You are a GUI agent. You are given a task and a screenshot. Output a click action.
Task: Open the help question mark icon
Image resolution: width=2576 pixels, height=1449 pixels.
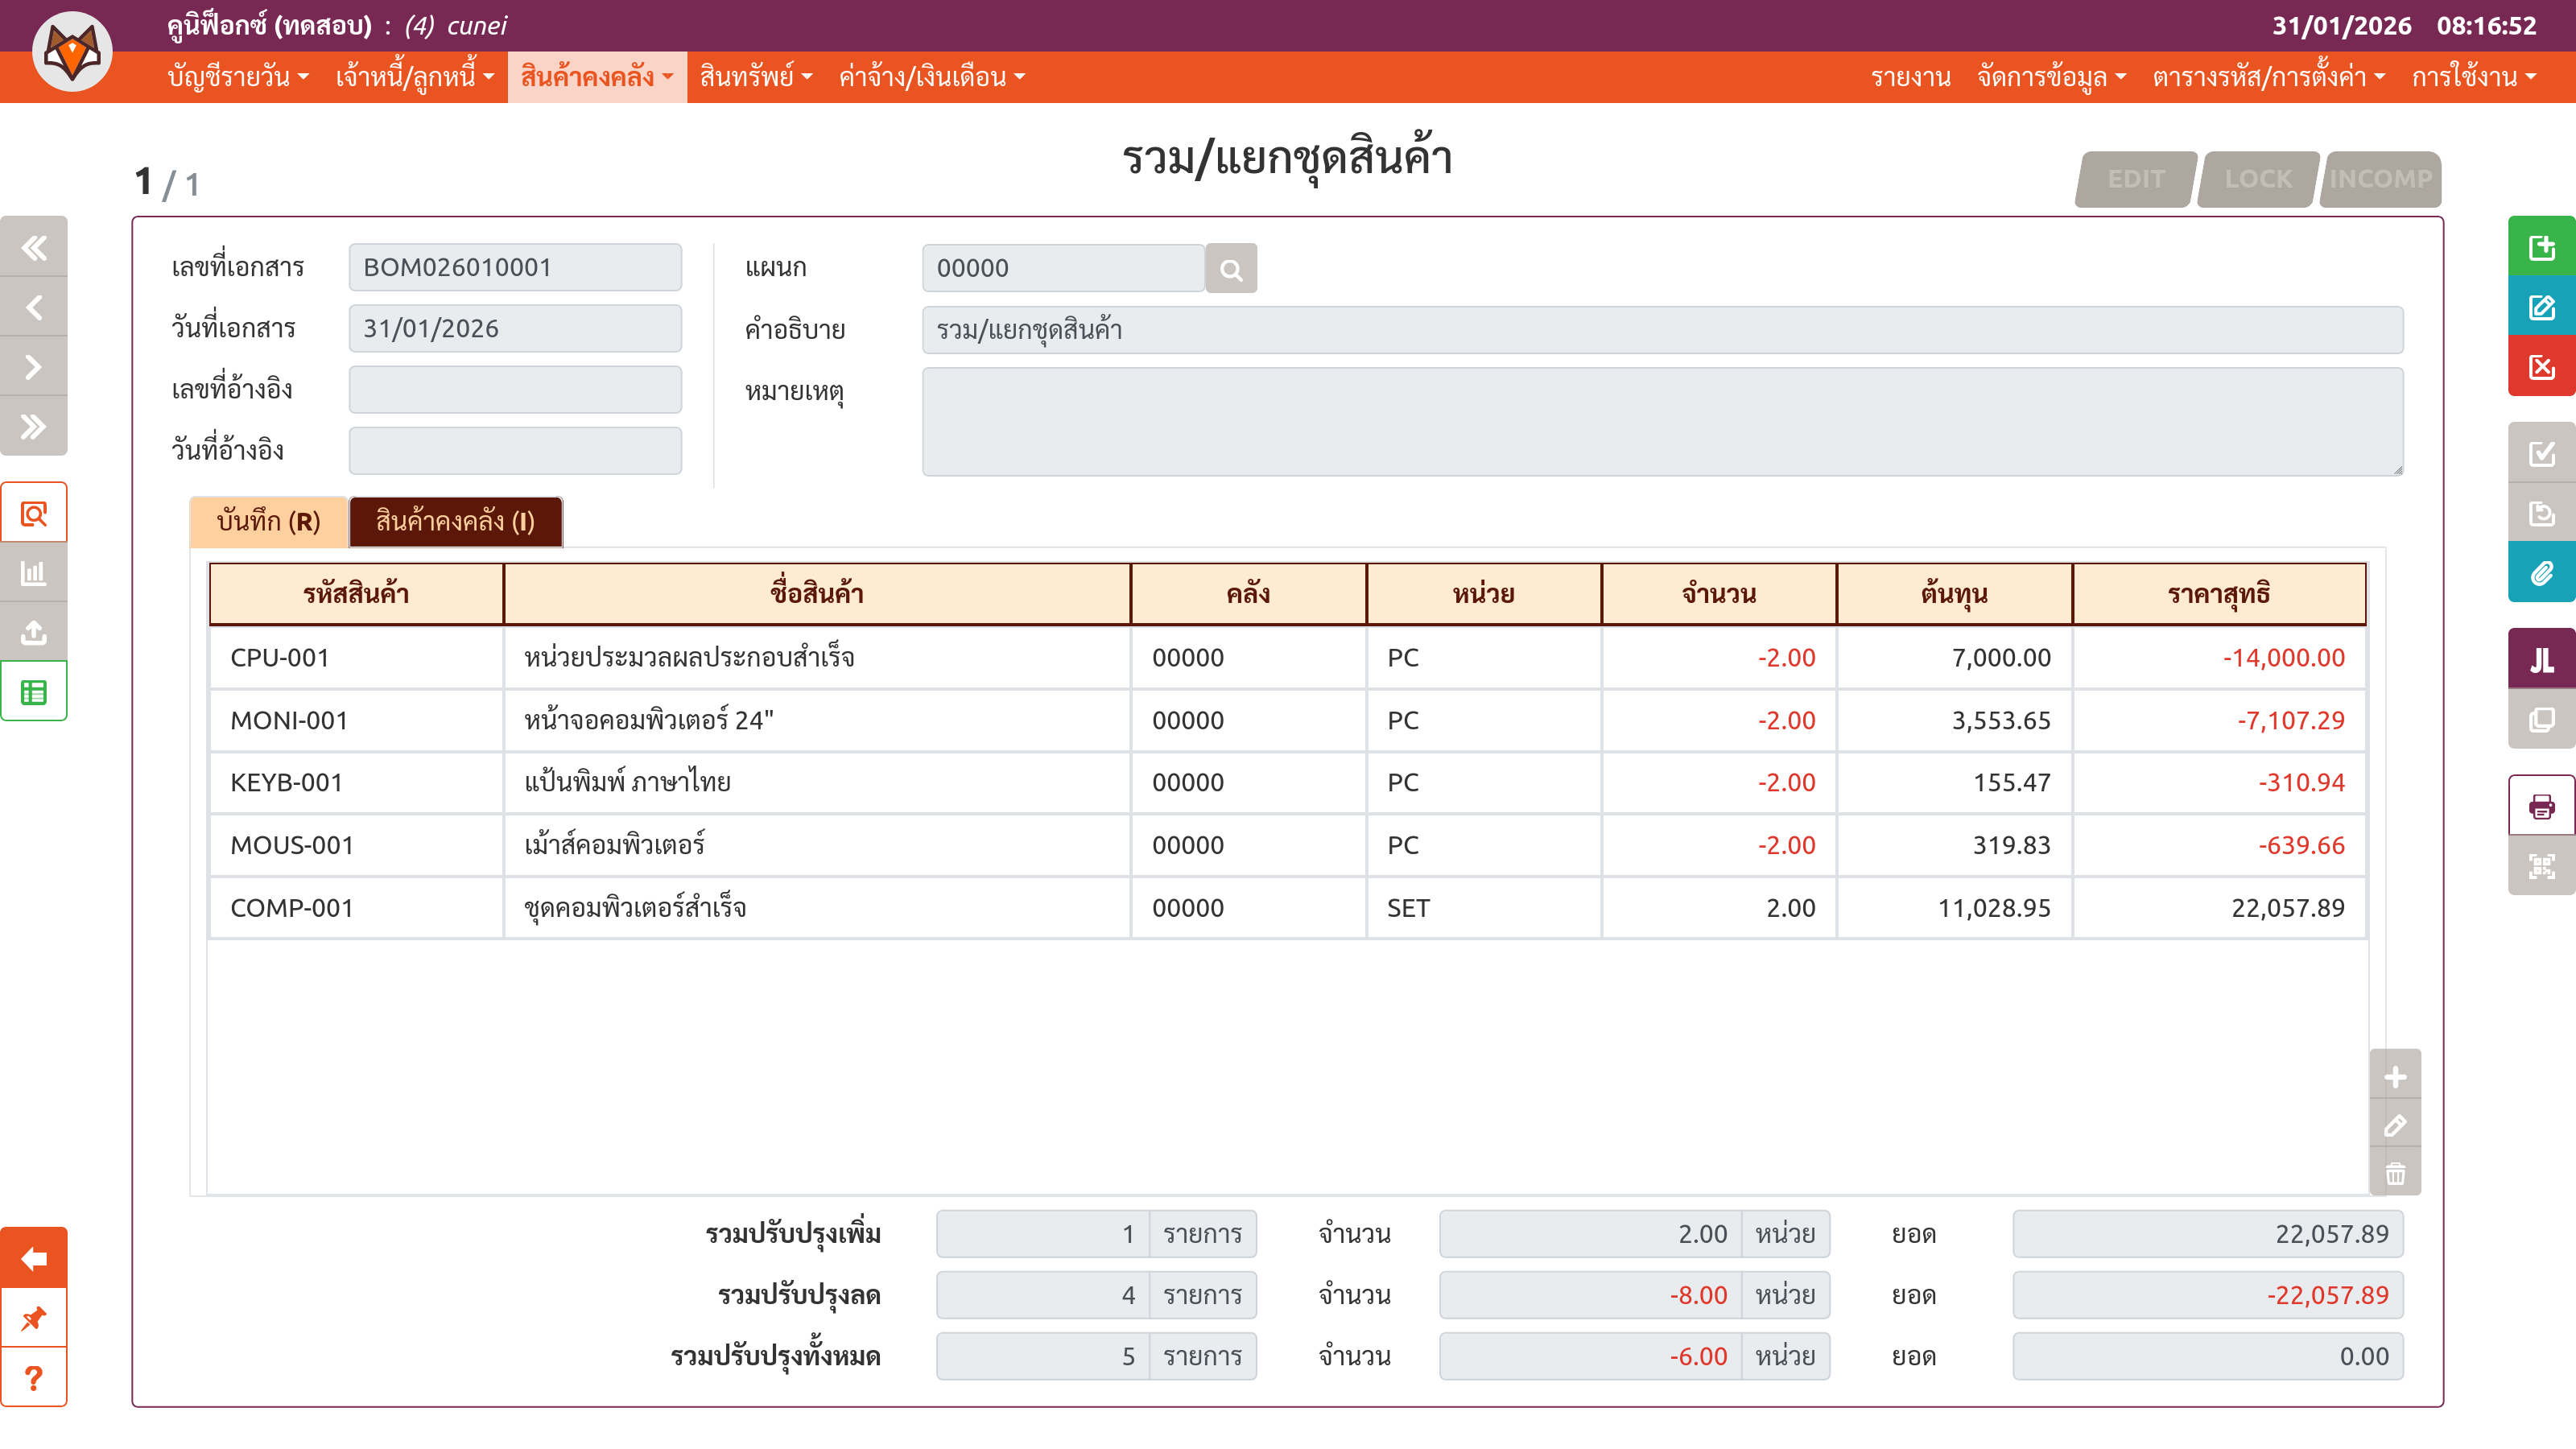tap(34, 1378)
